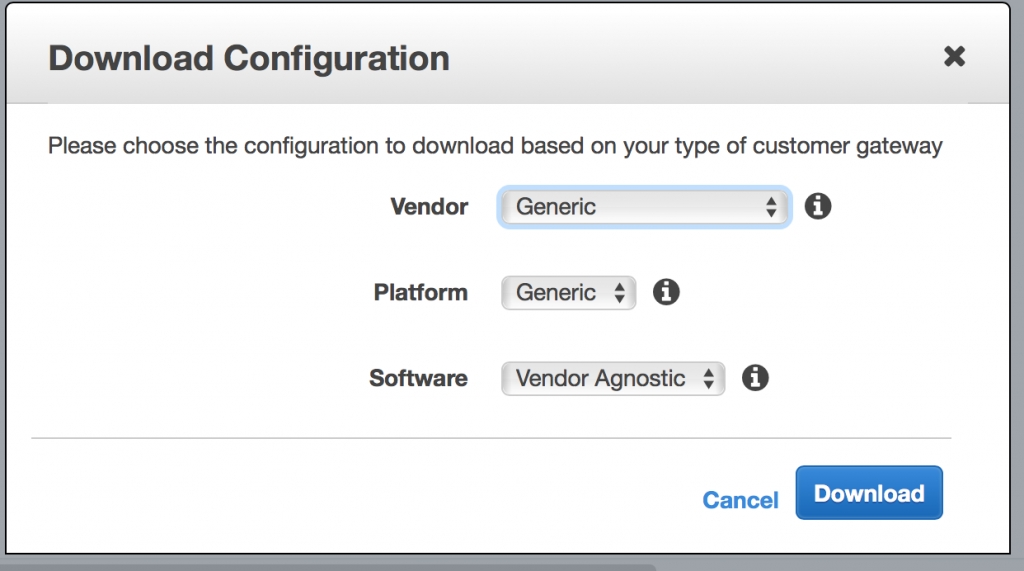Click the Platform field label
The width and height of the screenshot is (1024, 571).
420,293
